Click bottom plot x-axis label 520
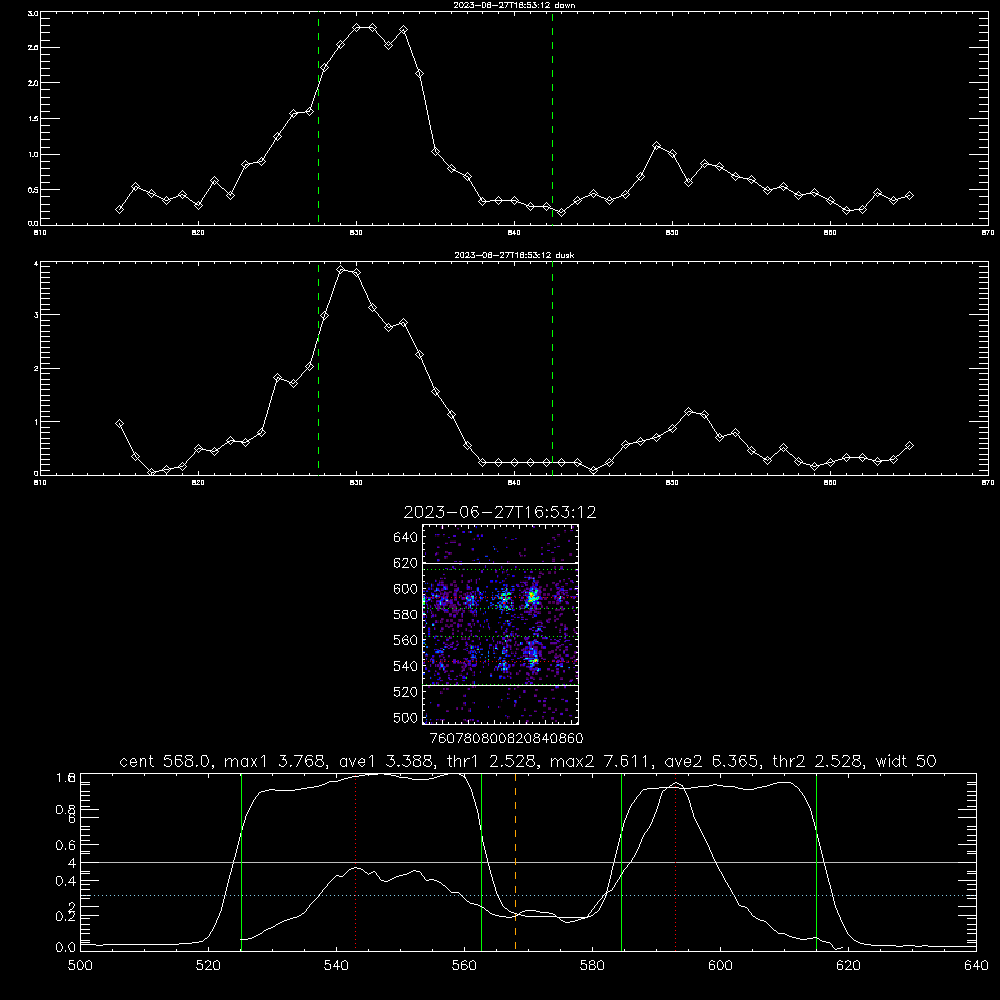 pyautogui.click(x=208, y=966)
